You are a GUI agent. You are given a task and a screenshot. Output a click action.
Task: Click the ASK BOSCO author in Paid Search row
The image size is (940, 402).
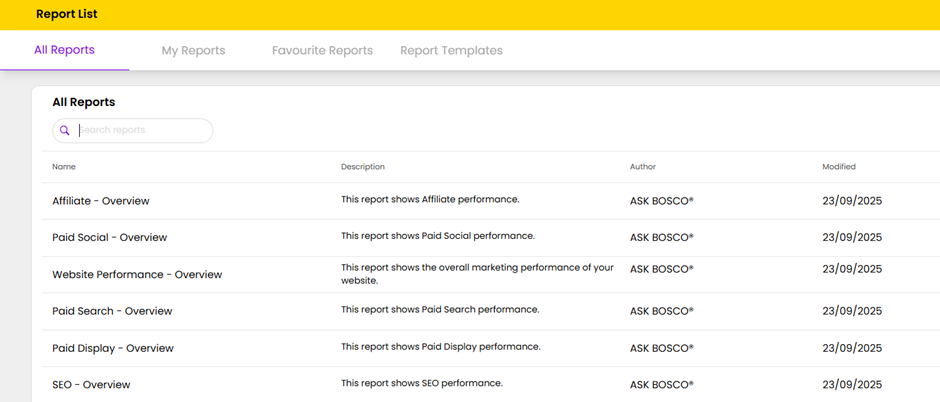[x=661, y=311]
